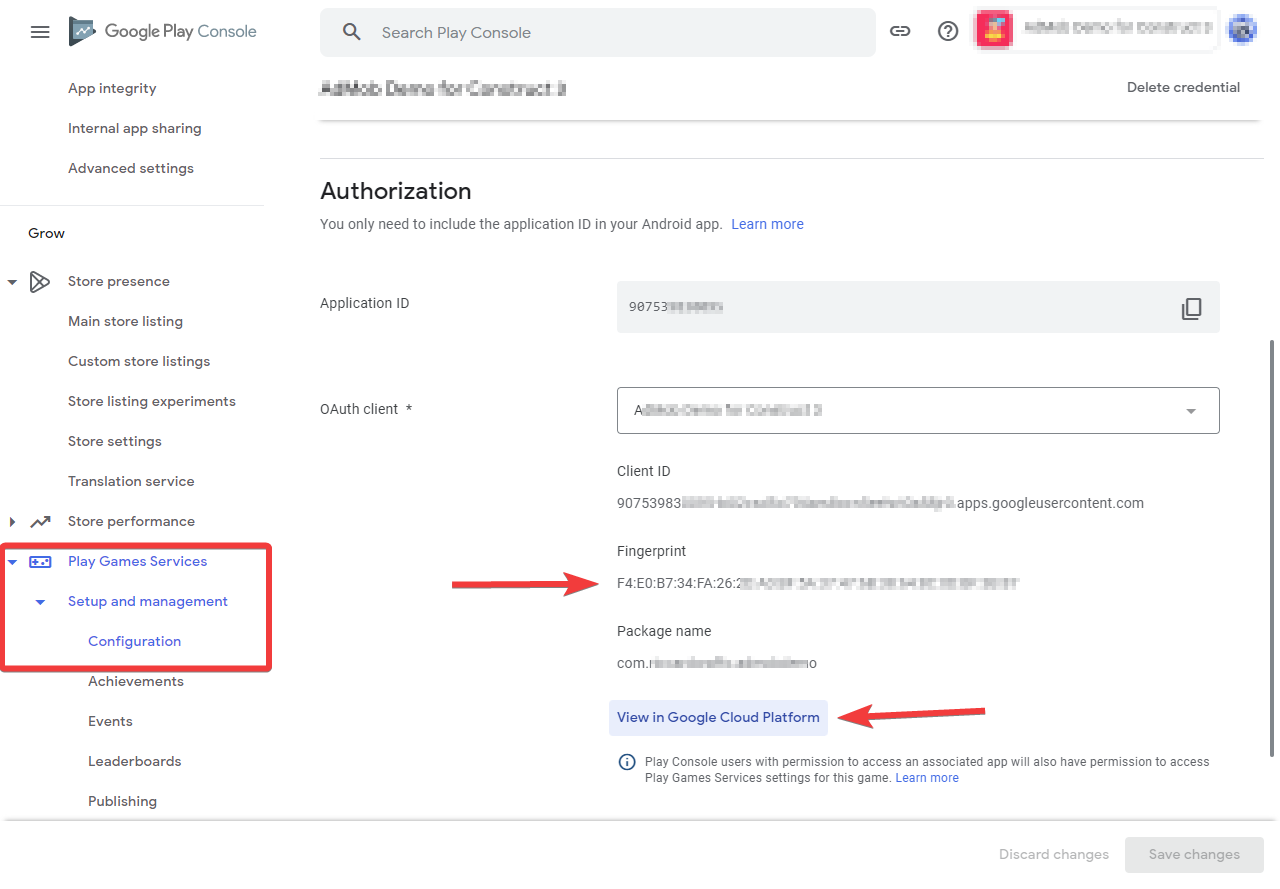Image resolution: width=1280 pixels, height=889 pixels.
Task: Click the Store performance chart icon
Action: click(x=40, y=522)
